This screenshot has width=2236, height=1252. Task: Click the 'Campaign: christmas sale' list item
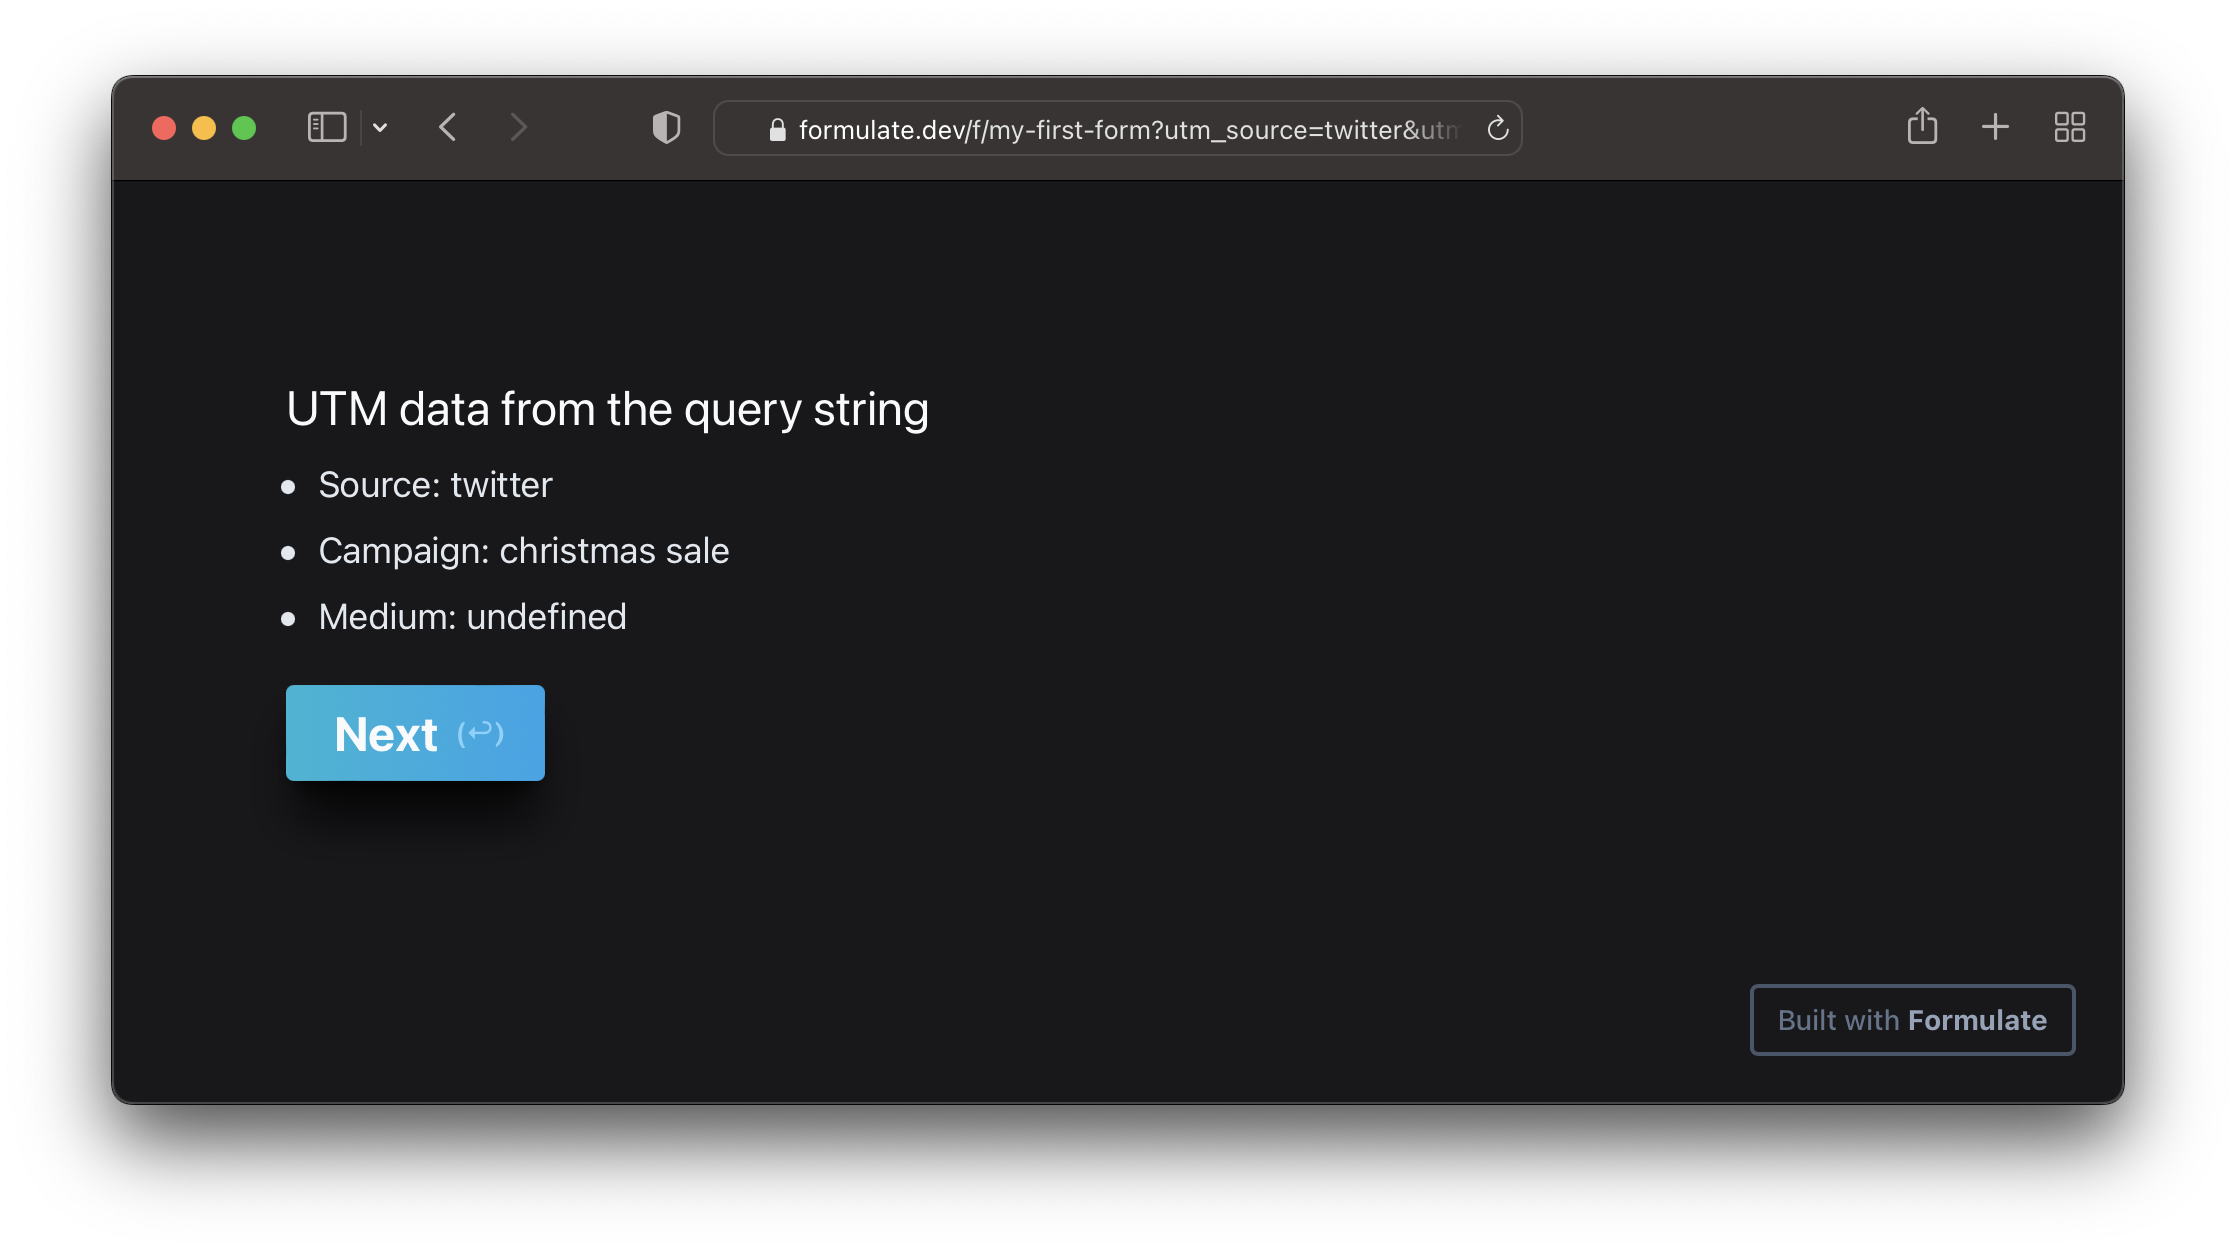(523, 551)
